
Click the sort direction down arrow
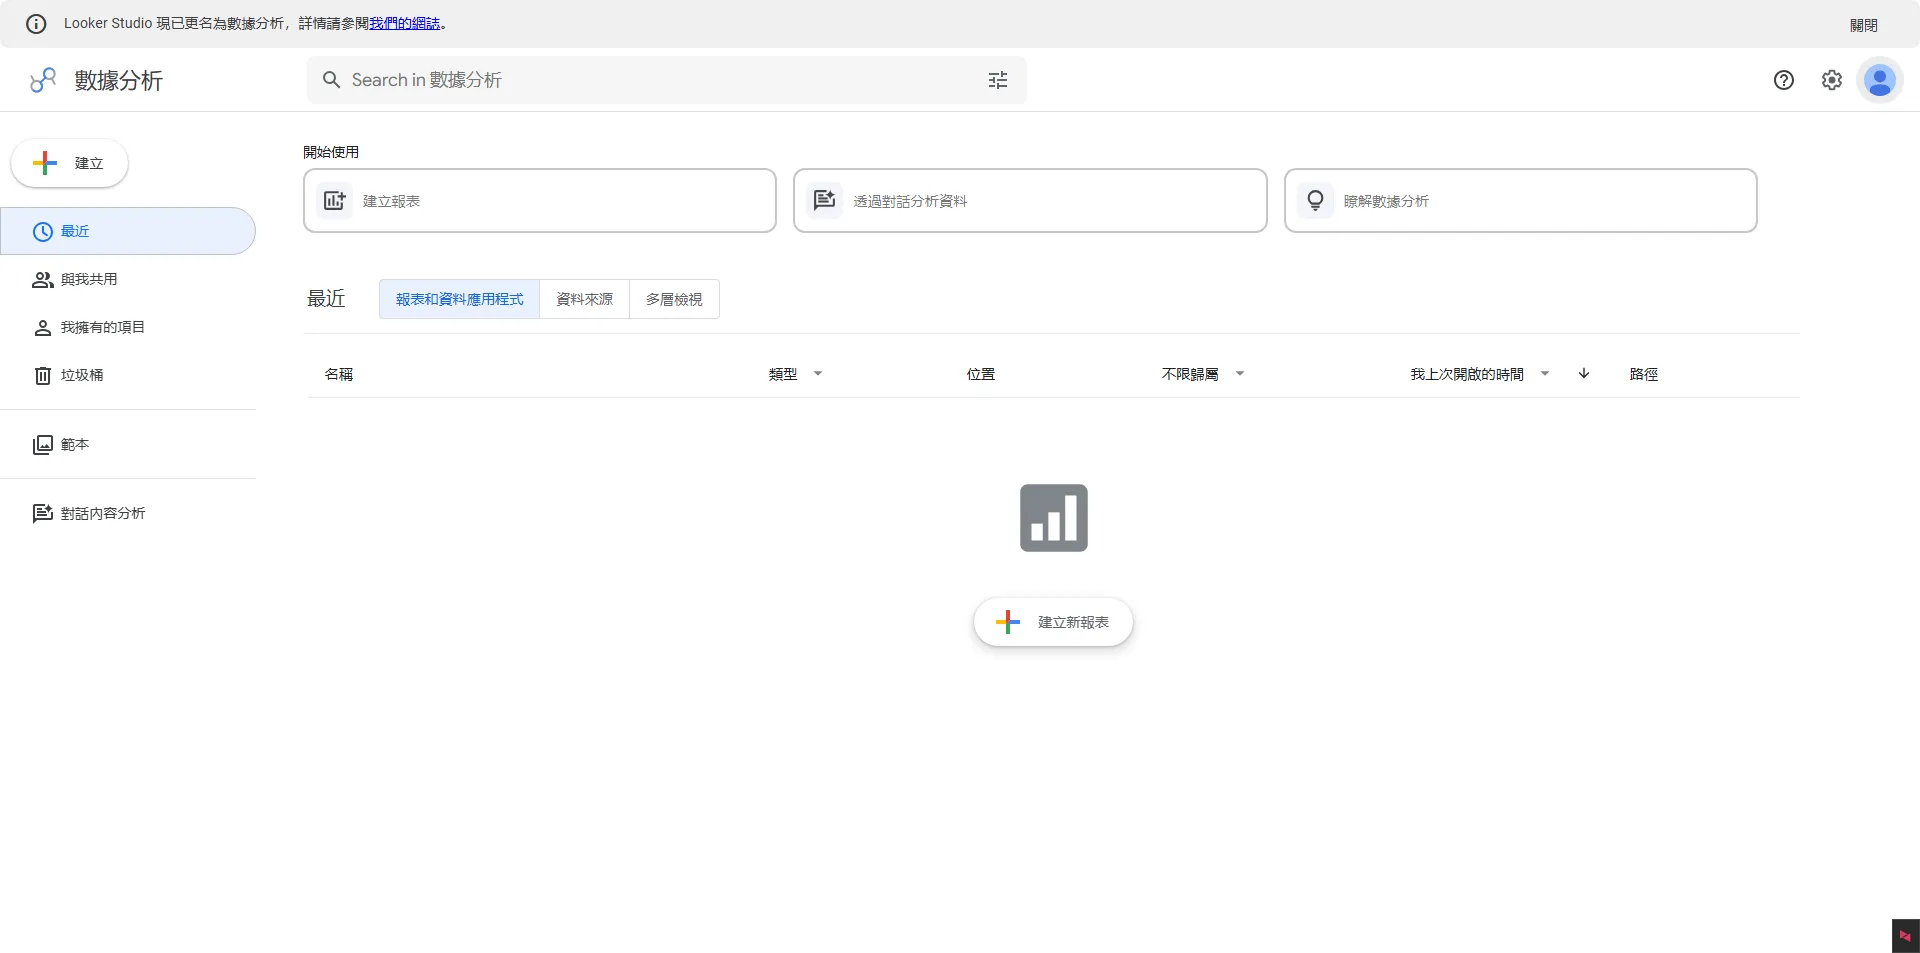coord(1584,374)
